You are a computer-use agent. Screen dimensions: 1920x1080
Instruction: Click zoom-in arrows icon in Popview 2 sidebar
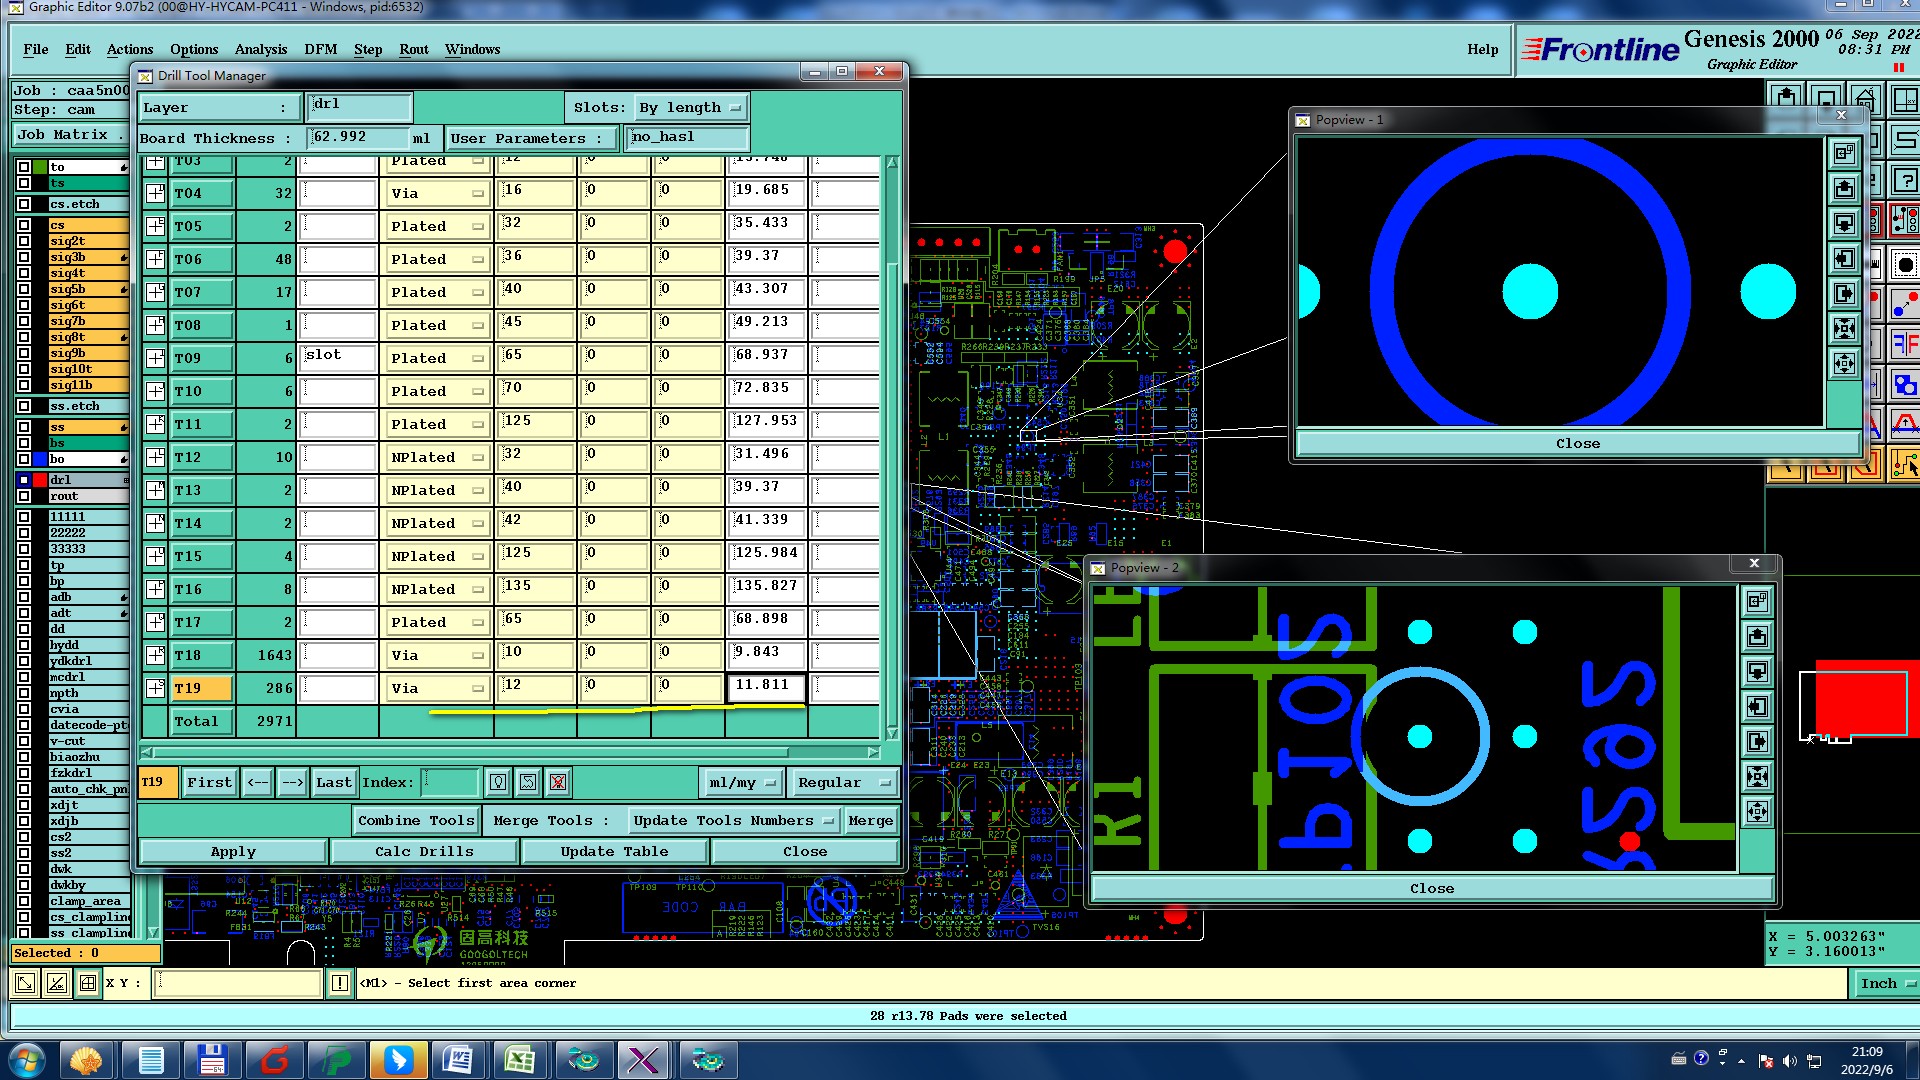[x=1757, y=776]
